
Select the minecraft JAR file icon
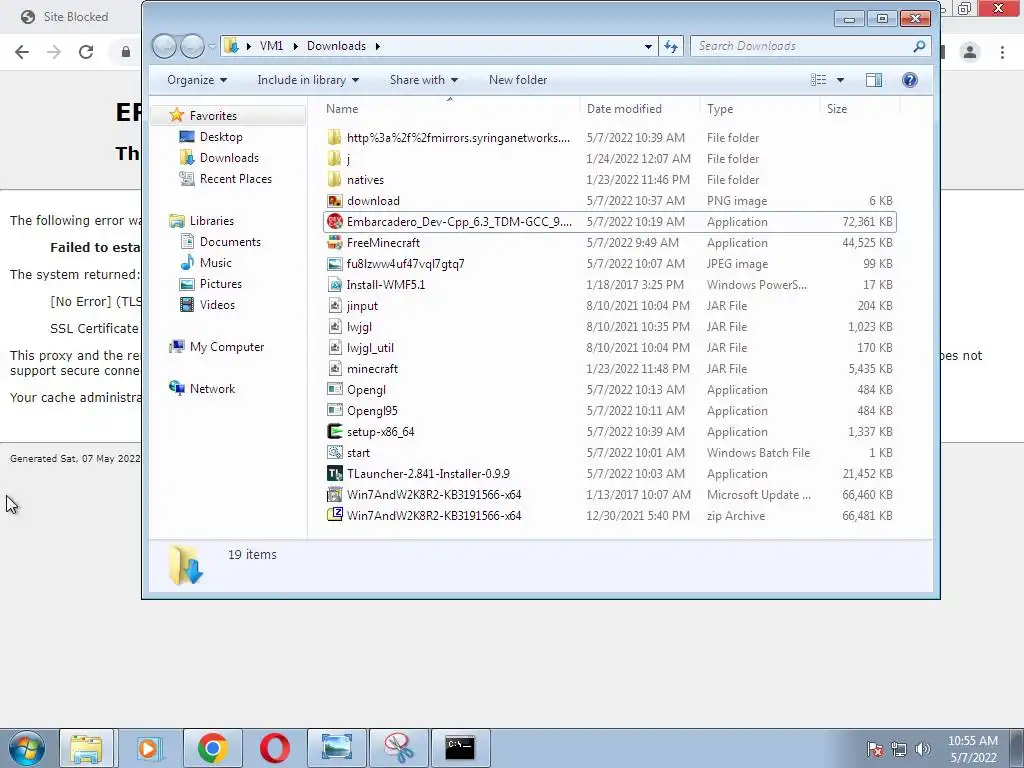point(334,369)
